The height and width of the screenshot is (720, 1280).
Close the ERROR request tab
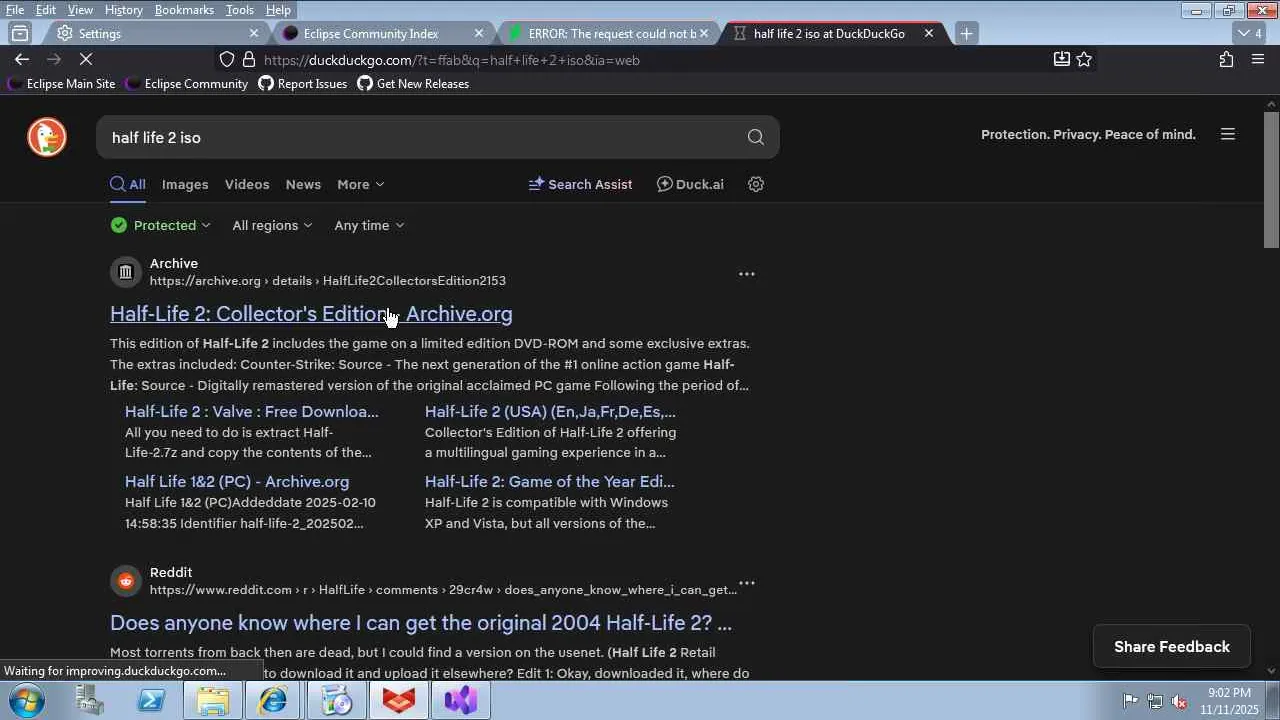[704, 33]
